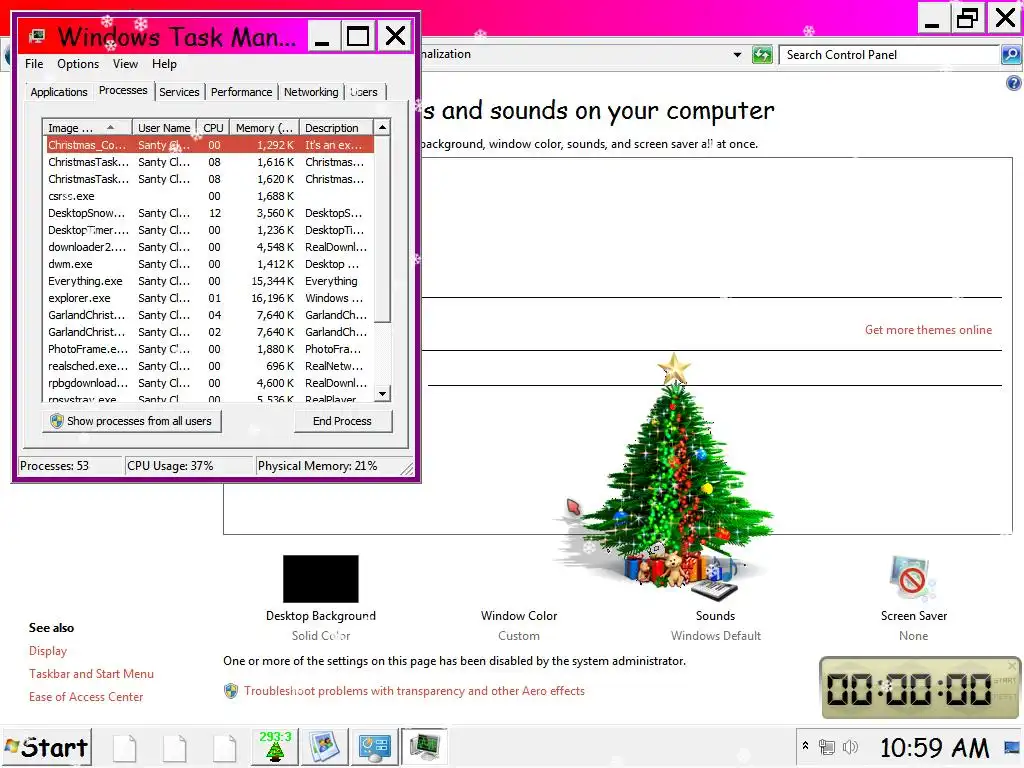Sort processes by User Name column
The image size is (1024, 768).
click(x=164, y=128)
